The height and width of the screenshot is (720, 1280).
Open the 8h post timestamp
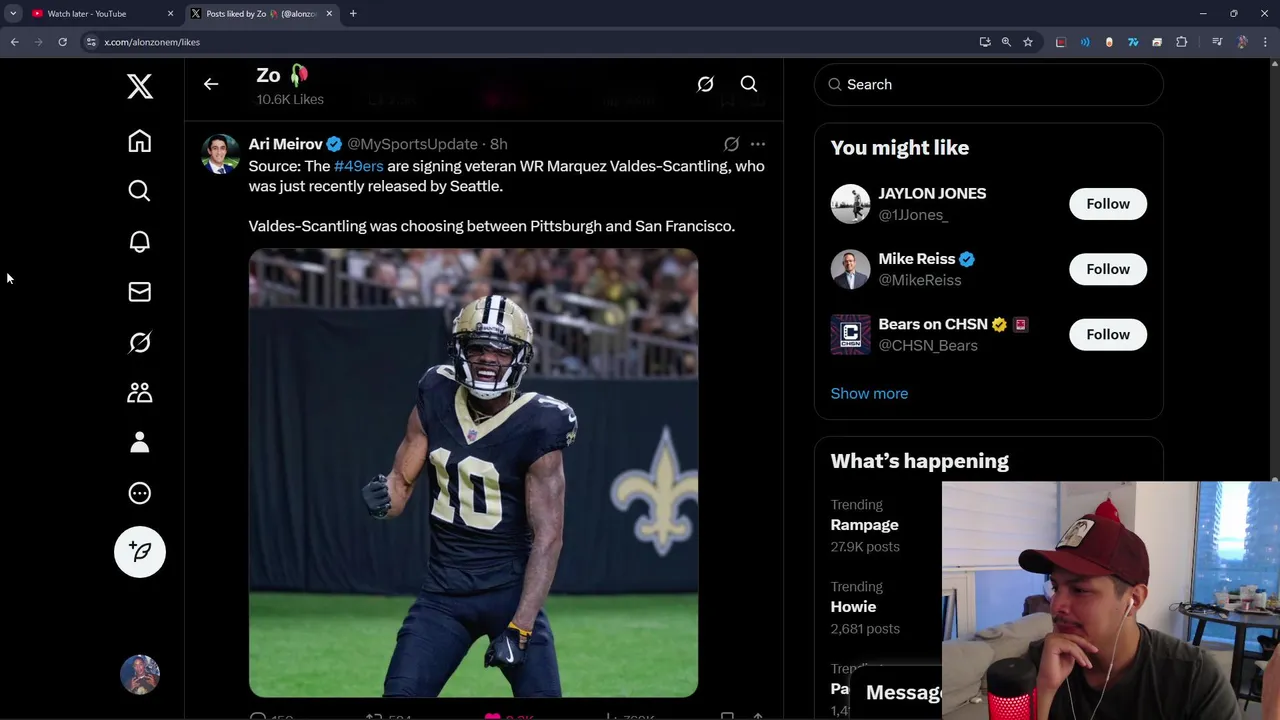[499, 144]
